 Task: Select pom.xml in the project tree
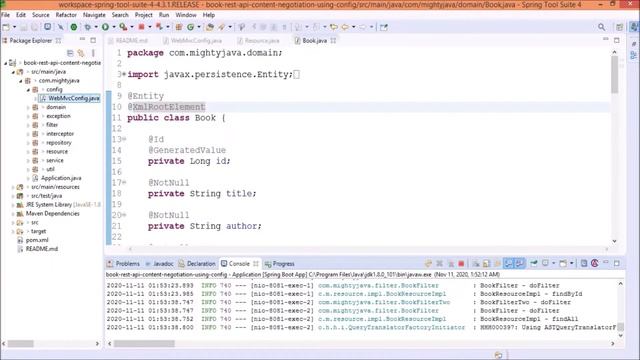tap(33, 240)
